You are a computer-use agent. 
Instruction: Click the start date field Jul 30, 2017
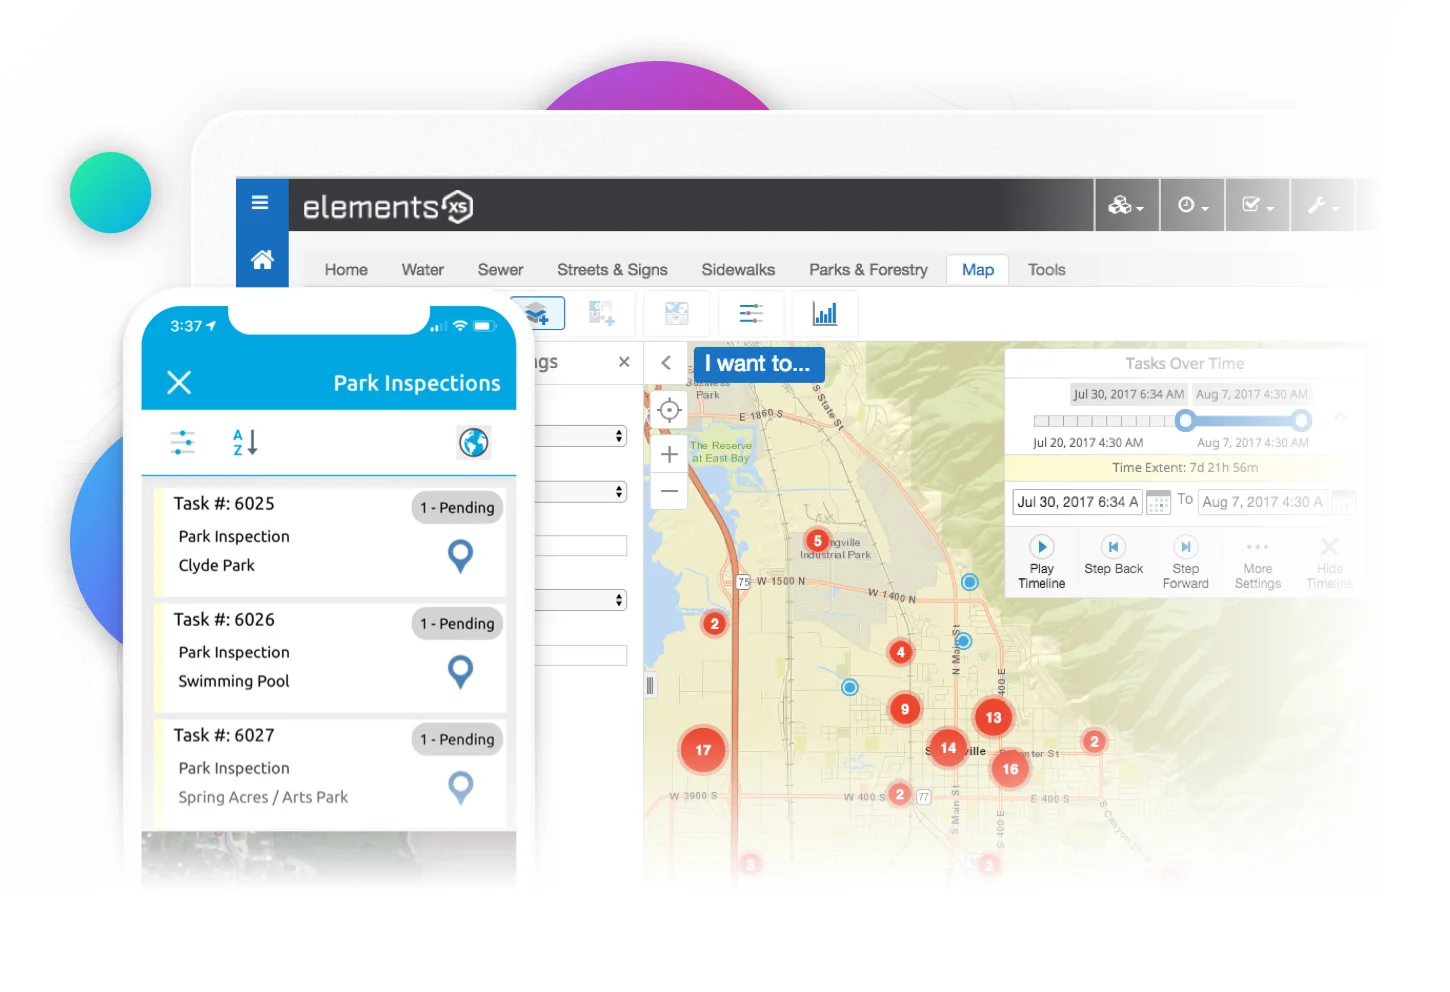tap(1077, 502)
